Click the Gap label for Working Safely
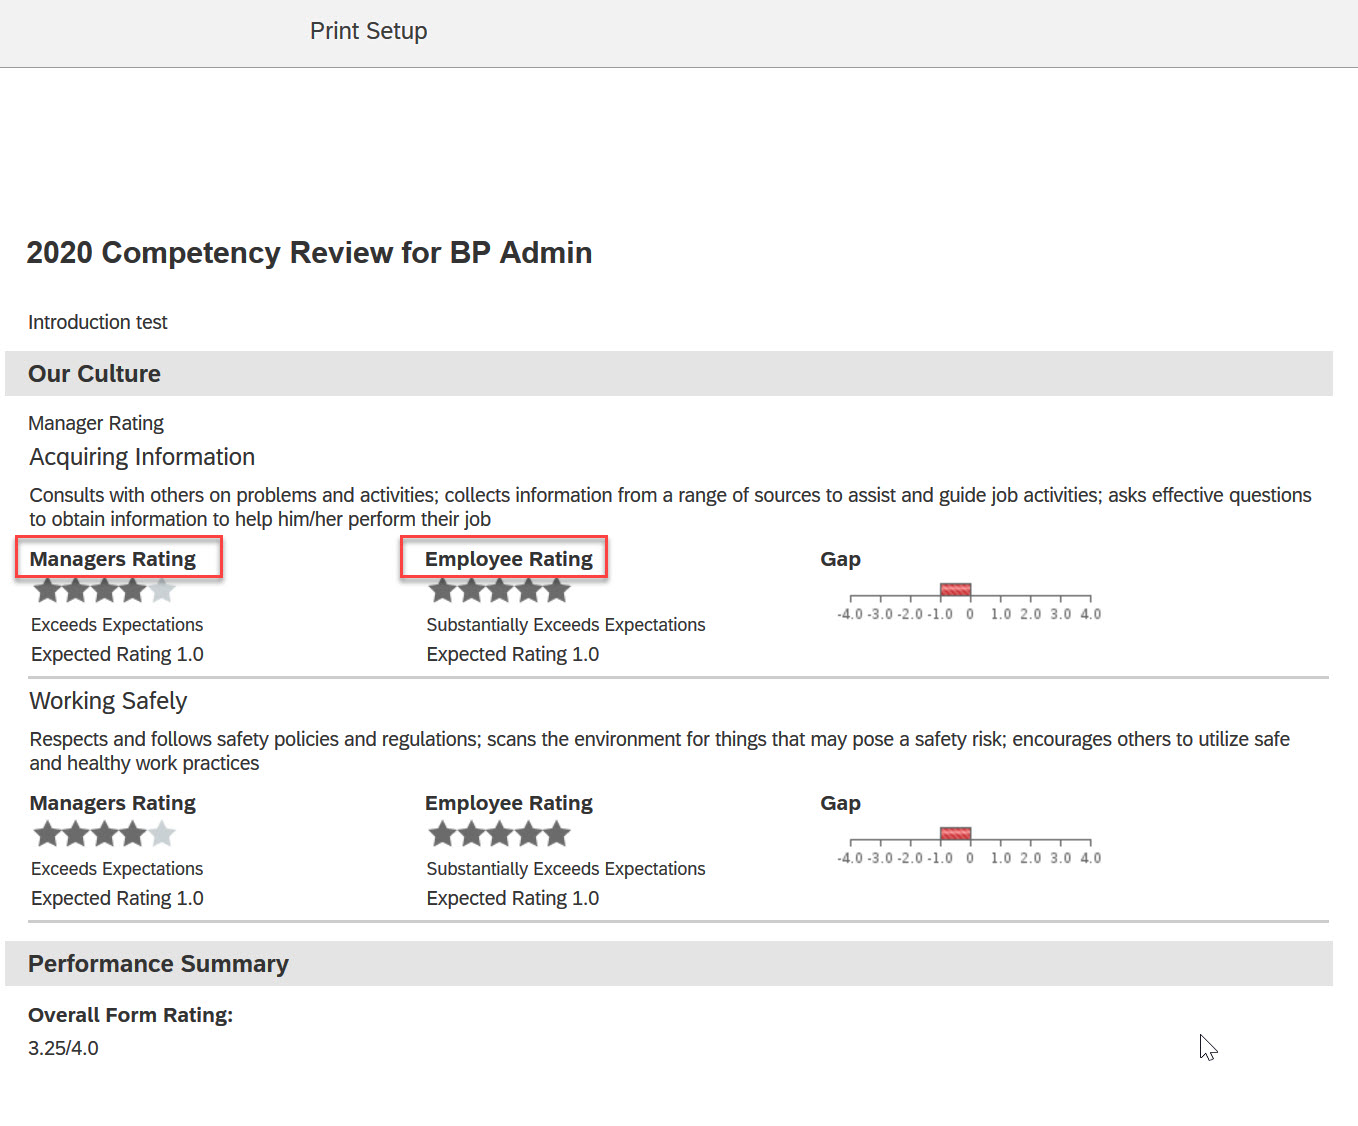This screenshot has width=1358, height=1126. 841,803
